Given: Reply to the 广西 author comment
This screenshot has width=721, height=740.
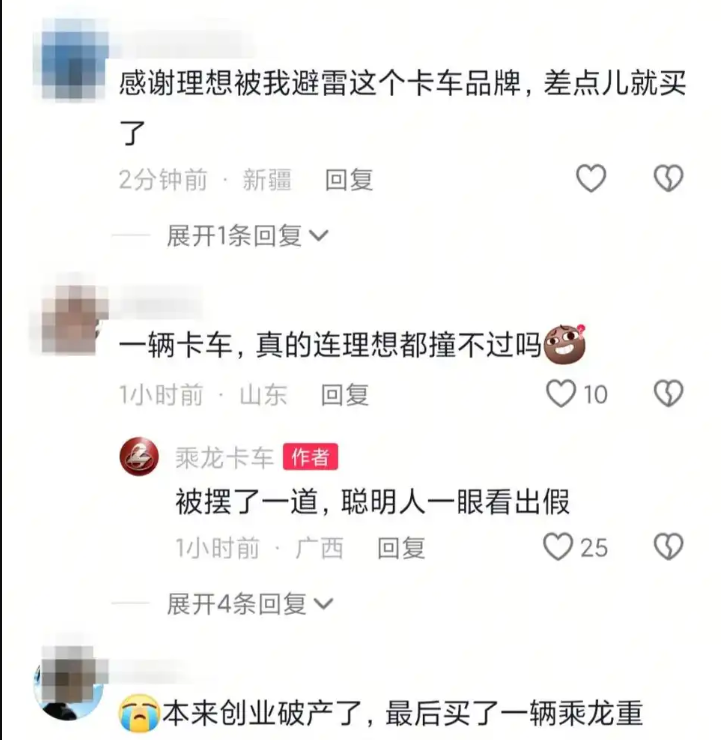Looking at the screenshot, I should [401, 548].
